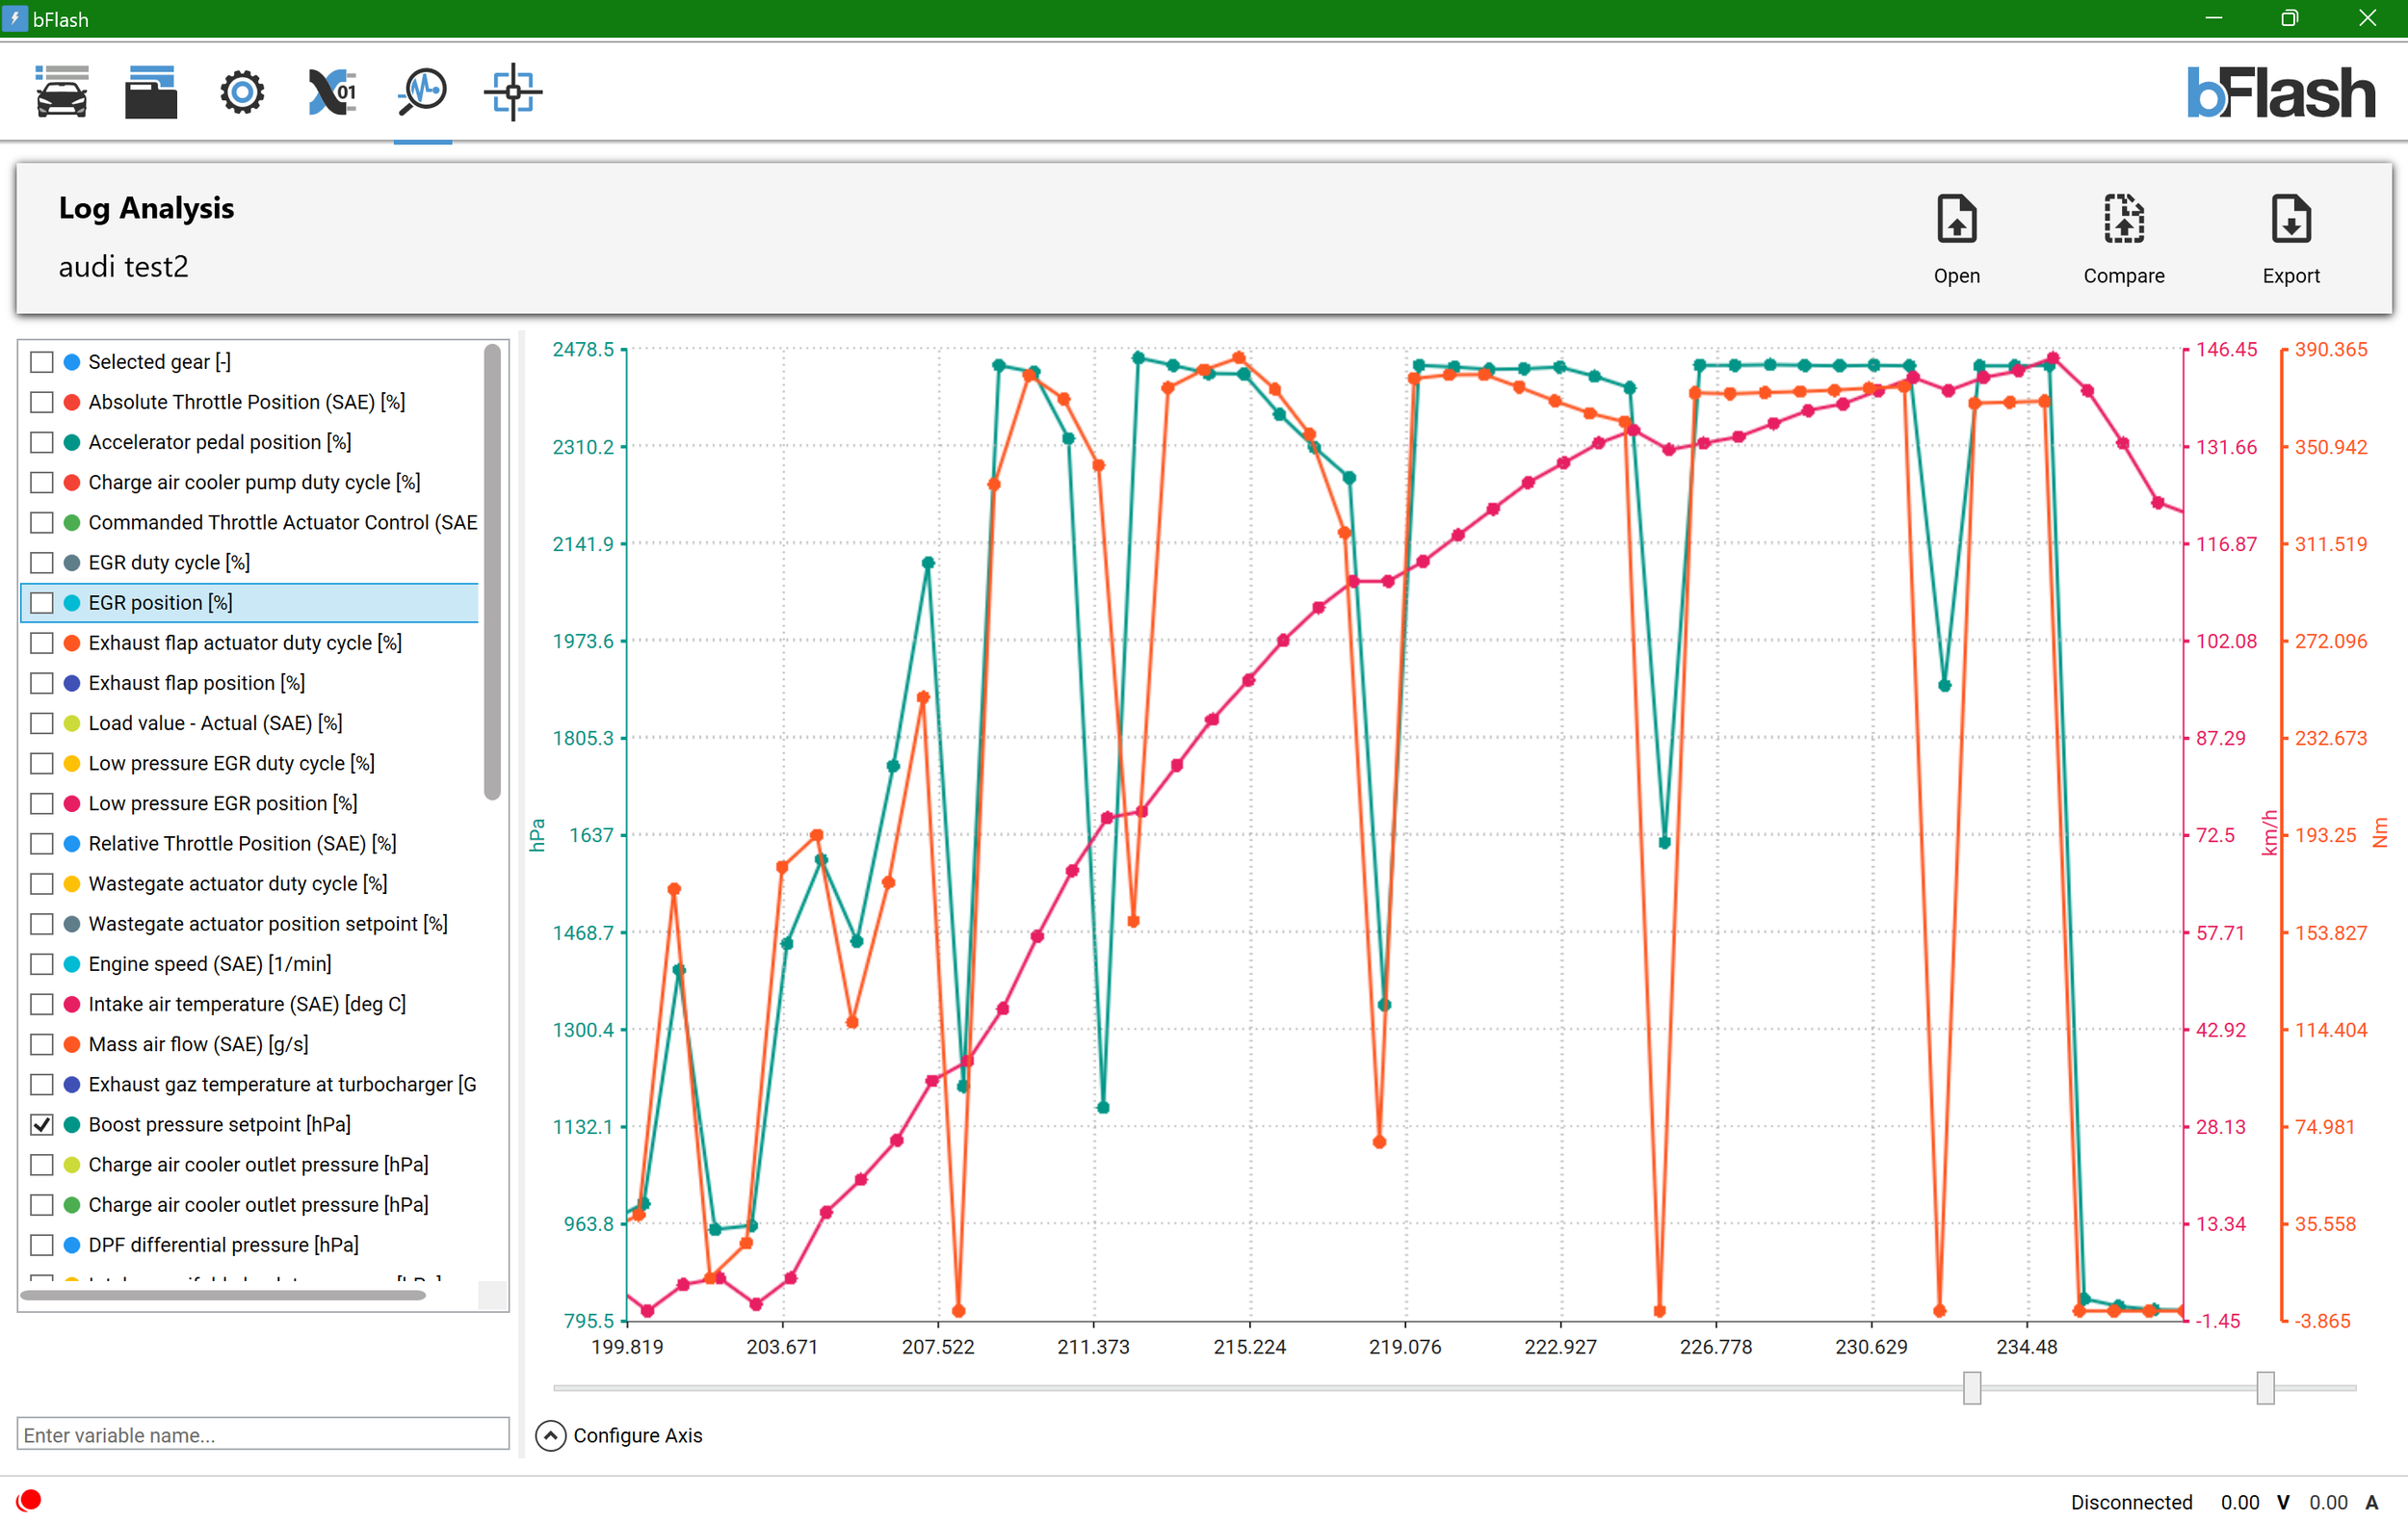The image size is (2408, 1522).
Task: Click the Export icon in Log Analysis
Action: tap(2291, 238)
